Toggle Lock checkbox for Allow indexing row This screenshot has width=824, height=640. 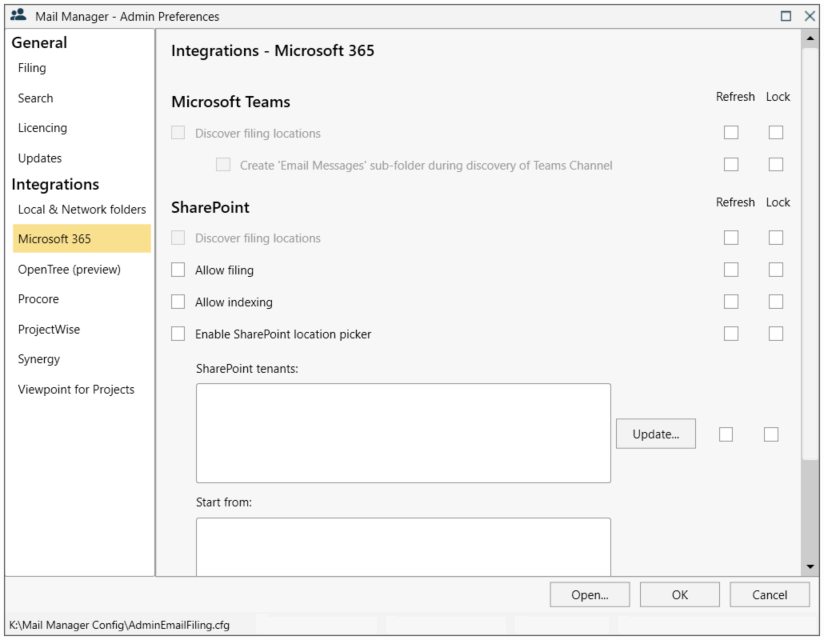pyautogui.click(x=776, y=301)
